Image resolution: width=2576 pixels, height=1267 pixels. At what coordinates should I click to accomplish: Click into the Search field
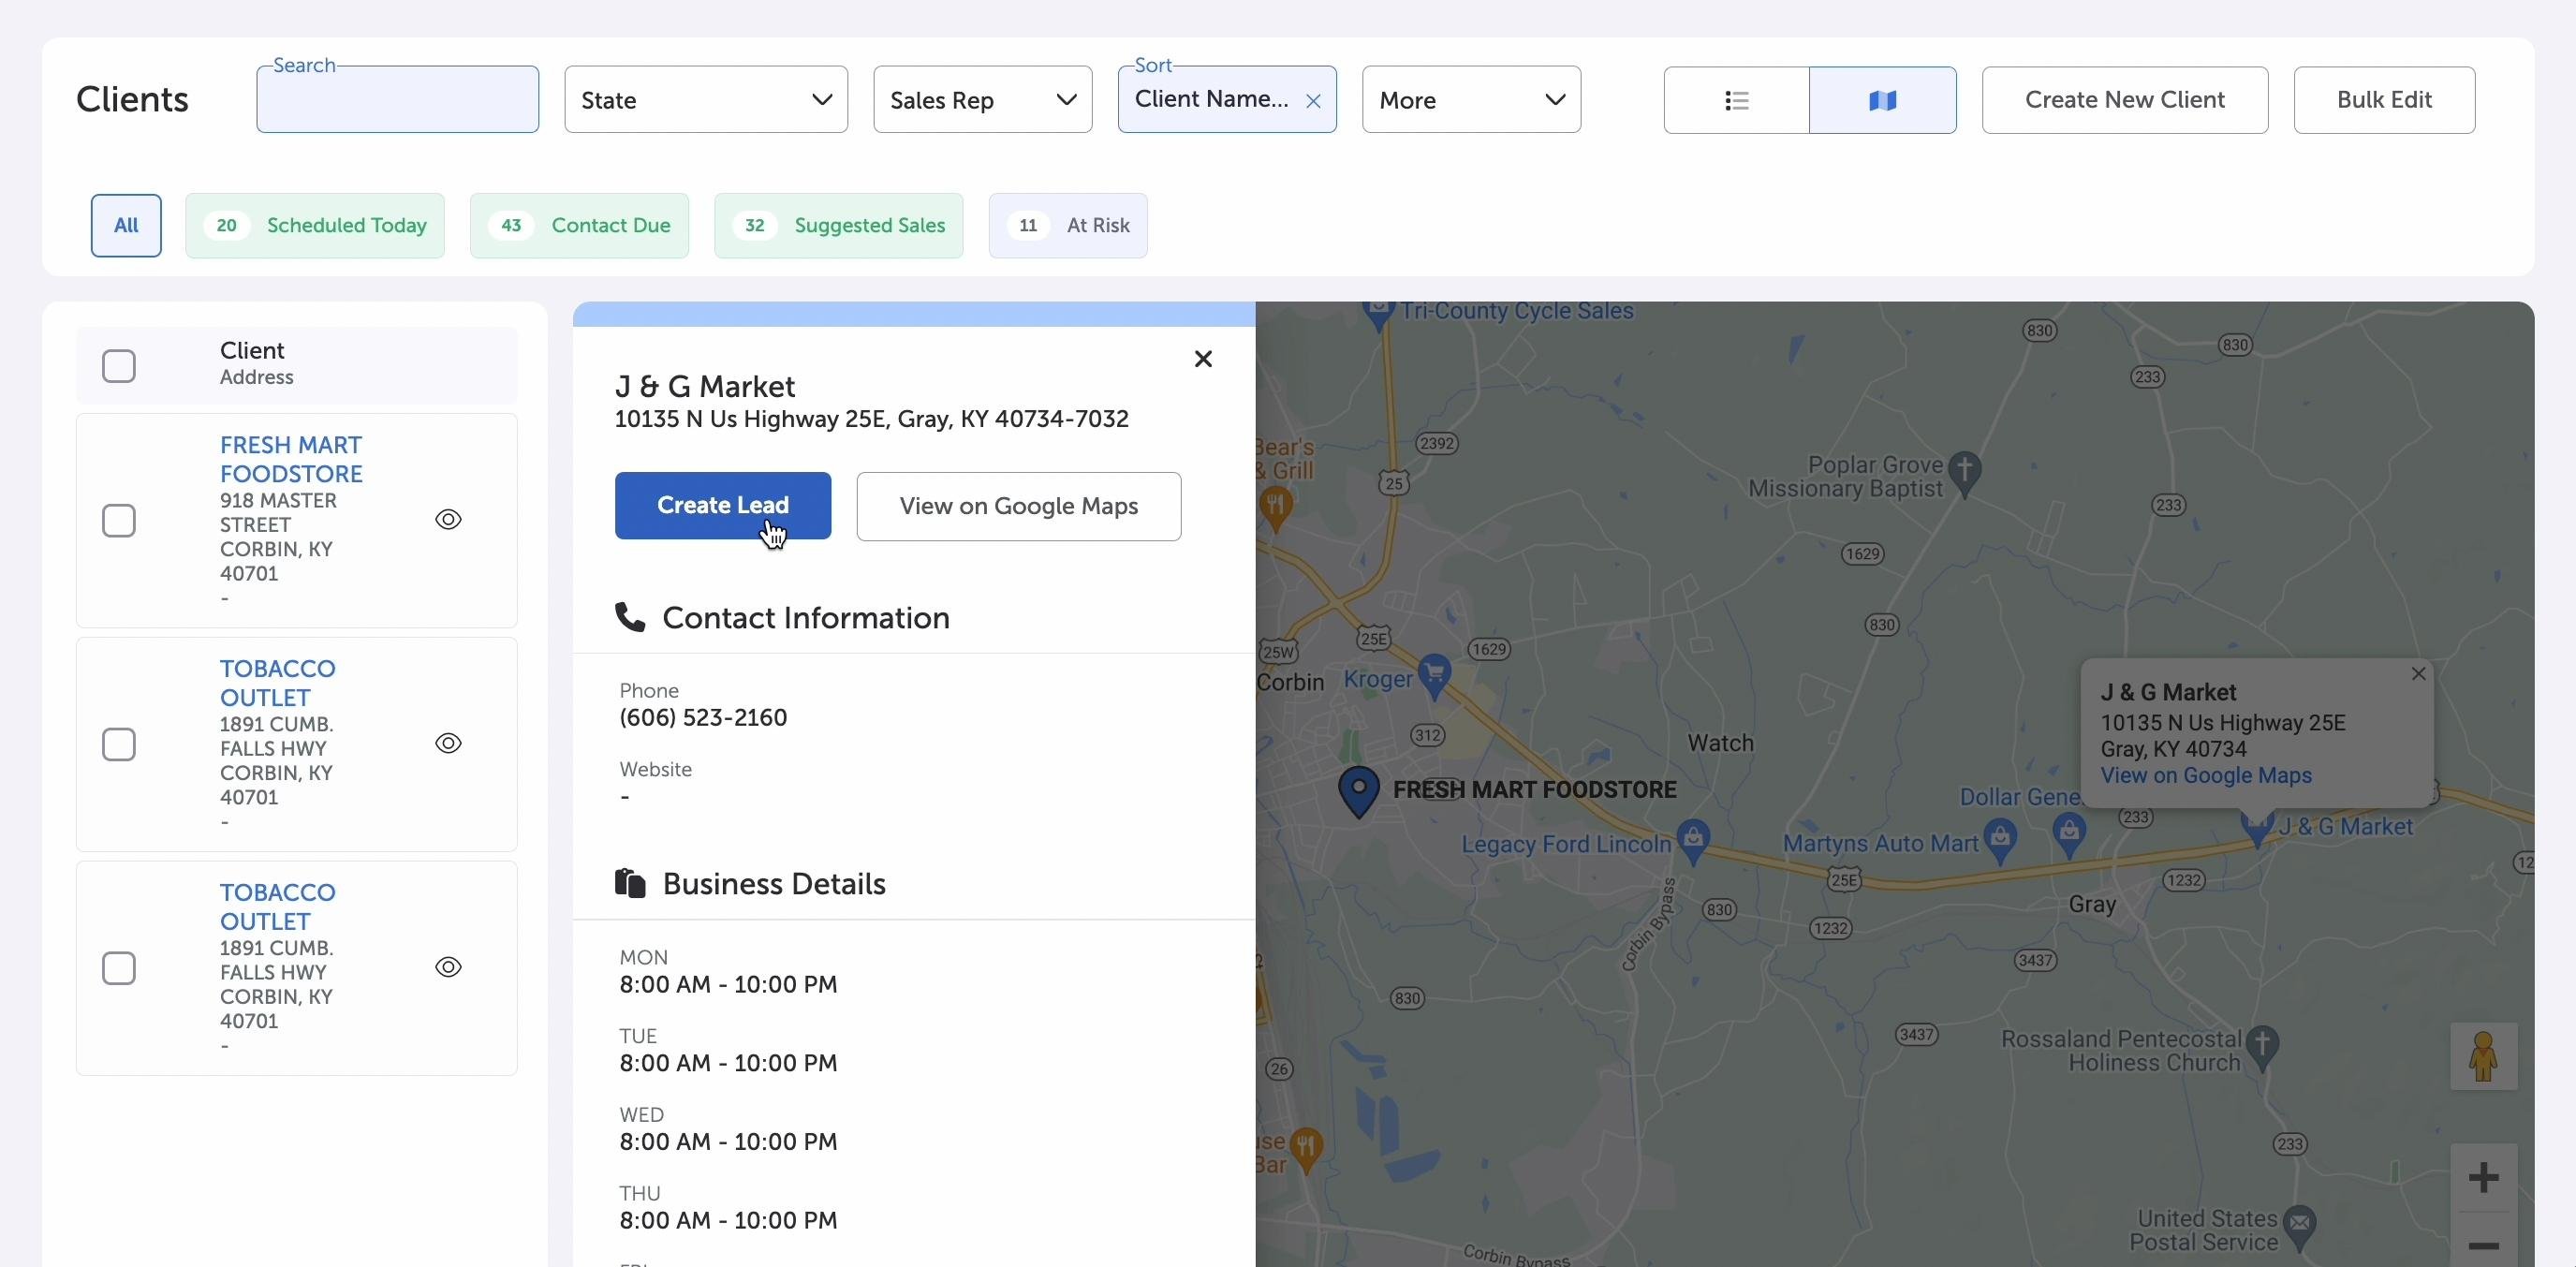point(397,101)
